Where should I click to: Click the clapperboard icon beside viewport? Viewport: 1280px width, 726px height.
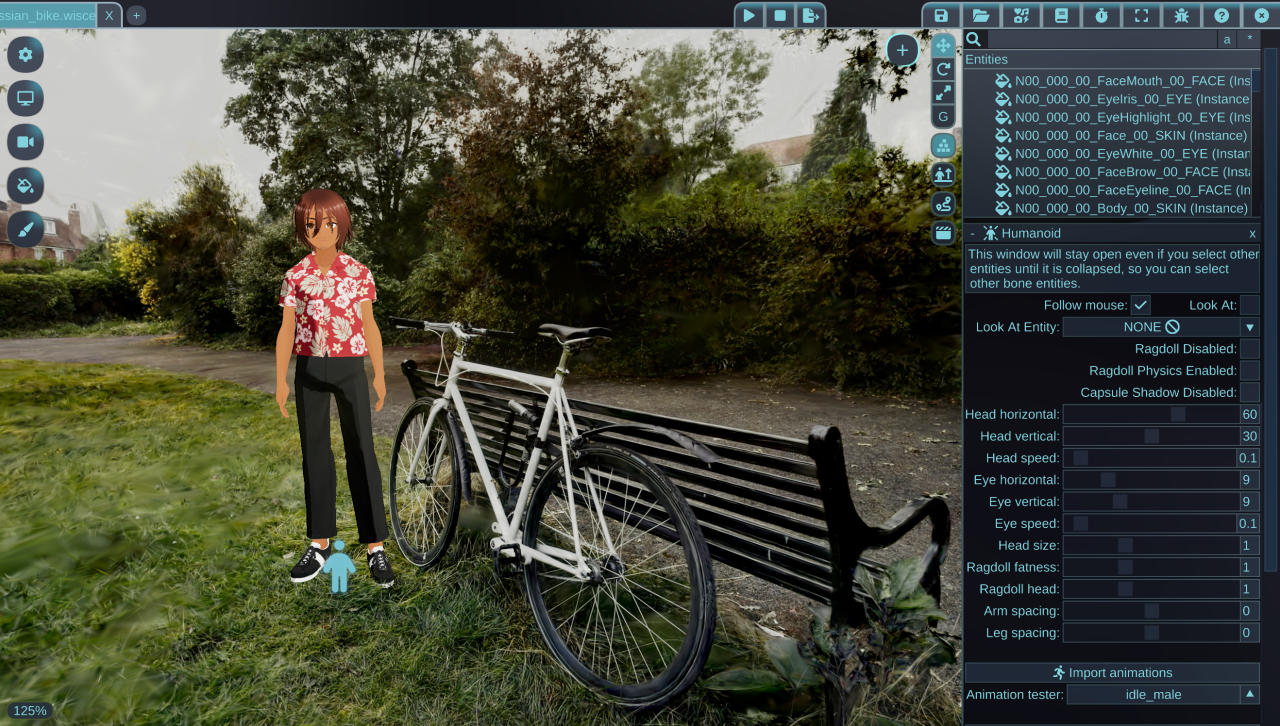[x=943, y=233]
